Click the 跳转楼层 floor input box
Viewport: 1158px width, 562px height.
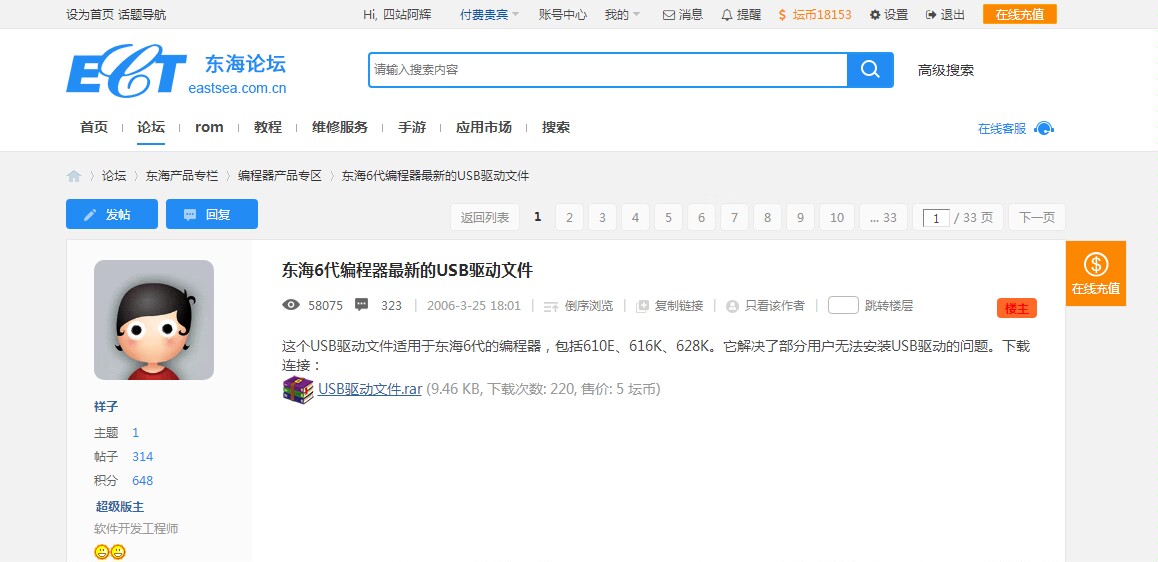click(x=843, y=305)
